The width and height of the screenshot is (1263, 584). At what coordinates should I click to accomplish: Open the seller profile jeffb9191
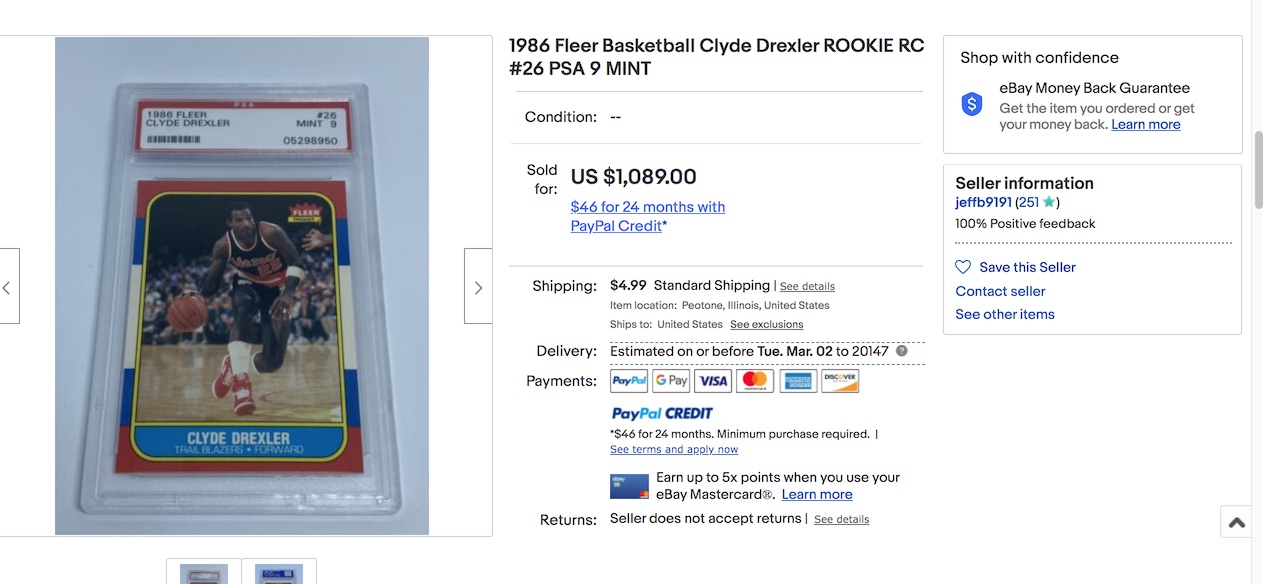click(x=983, y=202)
